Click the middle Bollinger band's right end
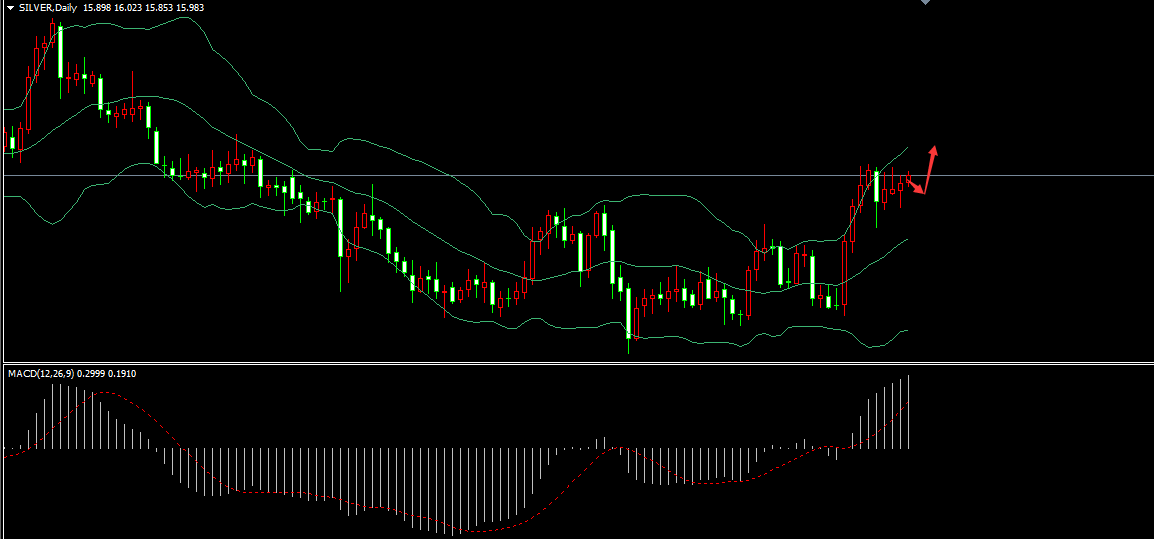 click(x=906, y=240)
